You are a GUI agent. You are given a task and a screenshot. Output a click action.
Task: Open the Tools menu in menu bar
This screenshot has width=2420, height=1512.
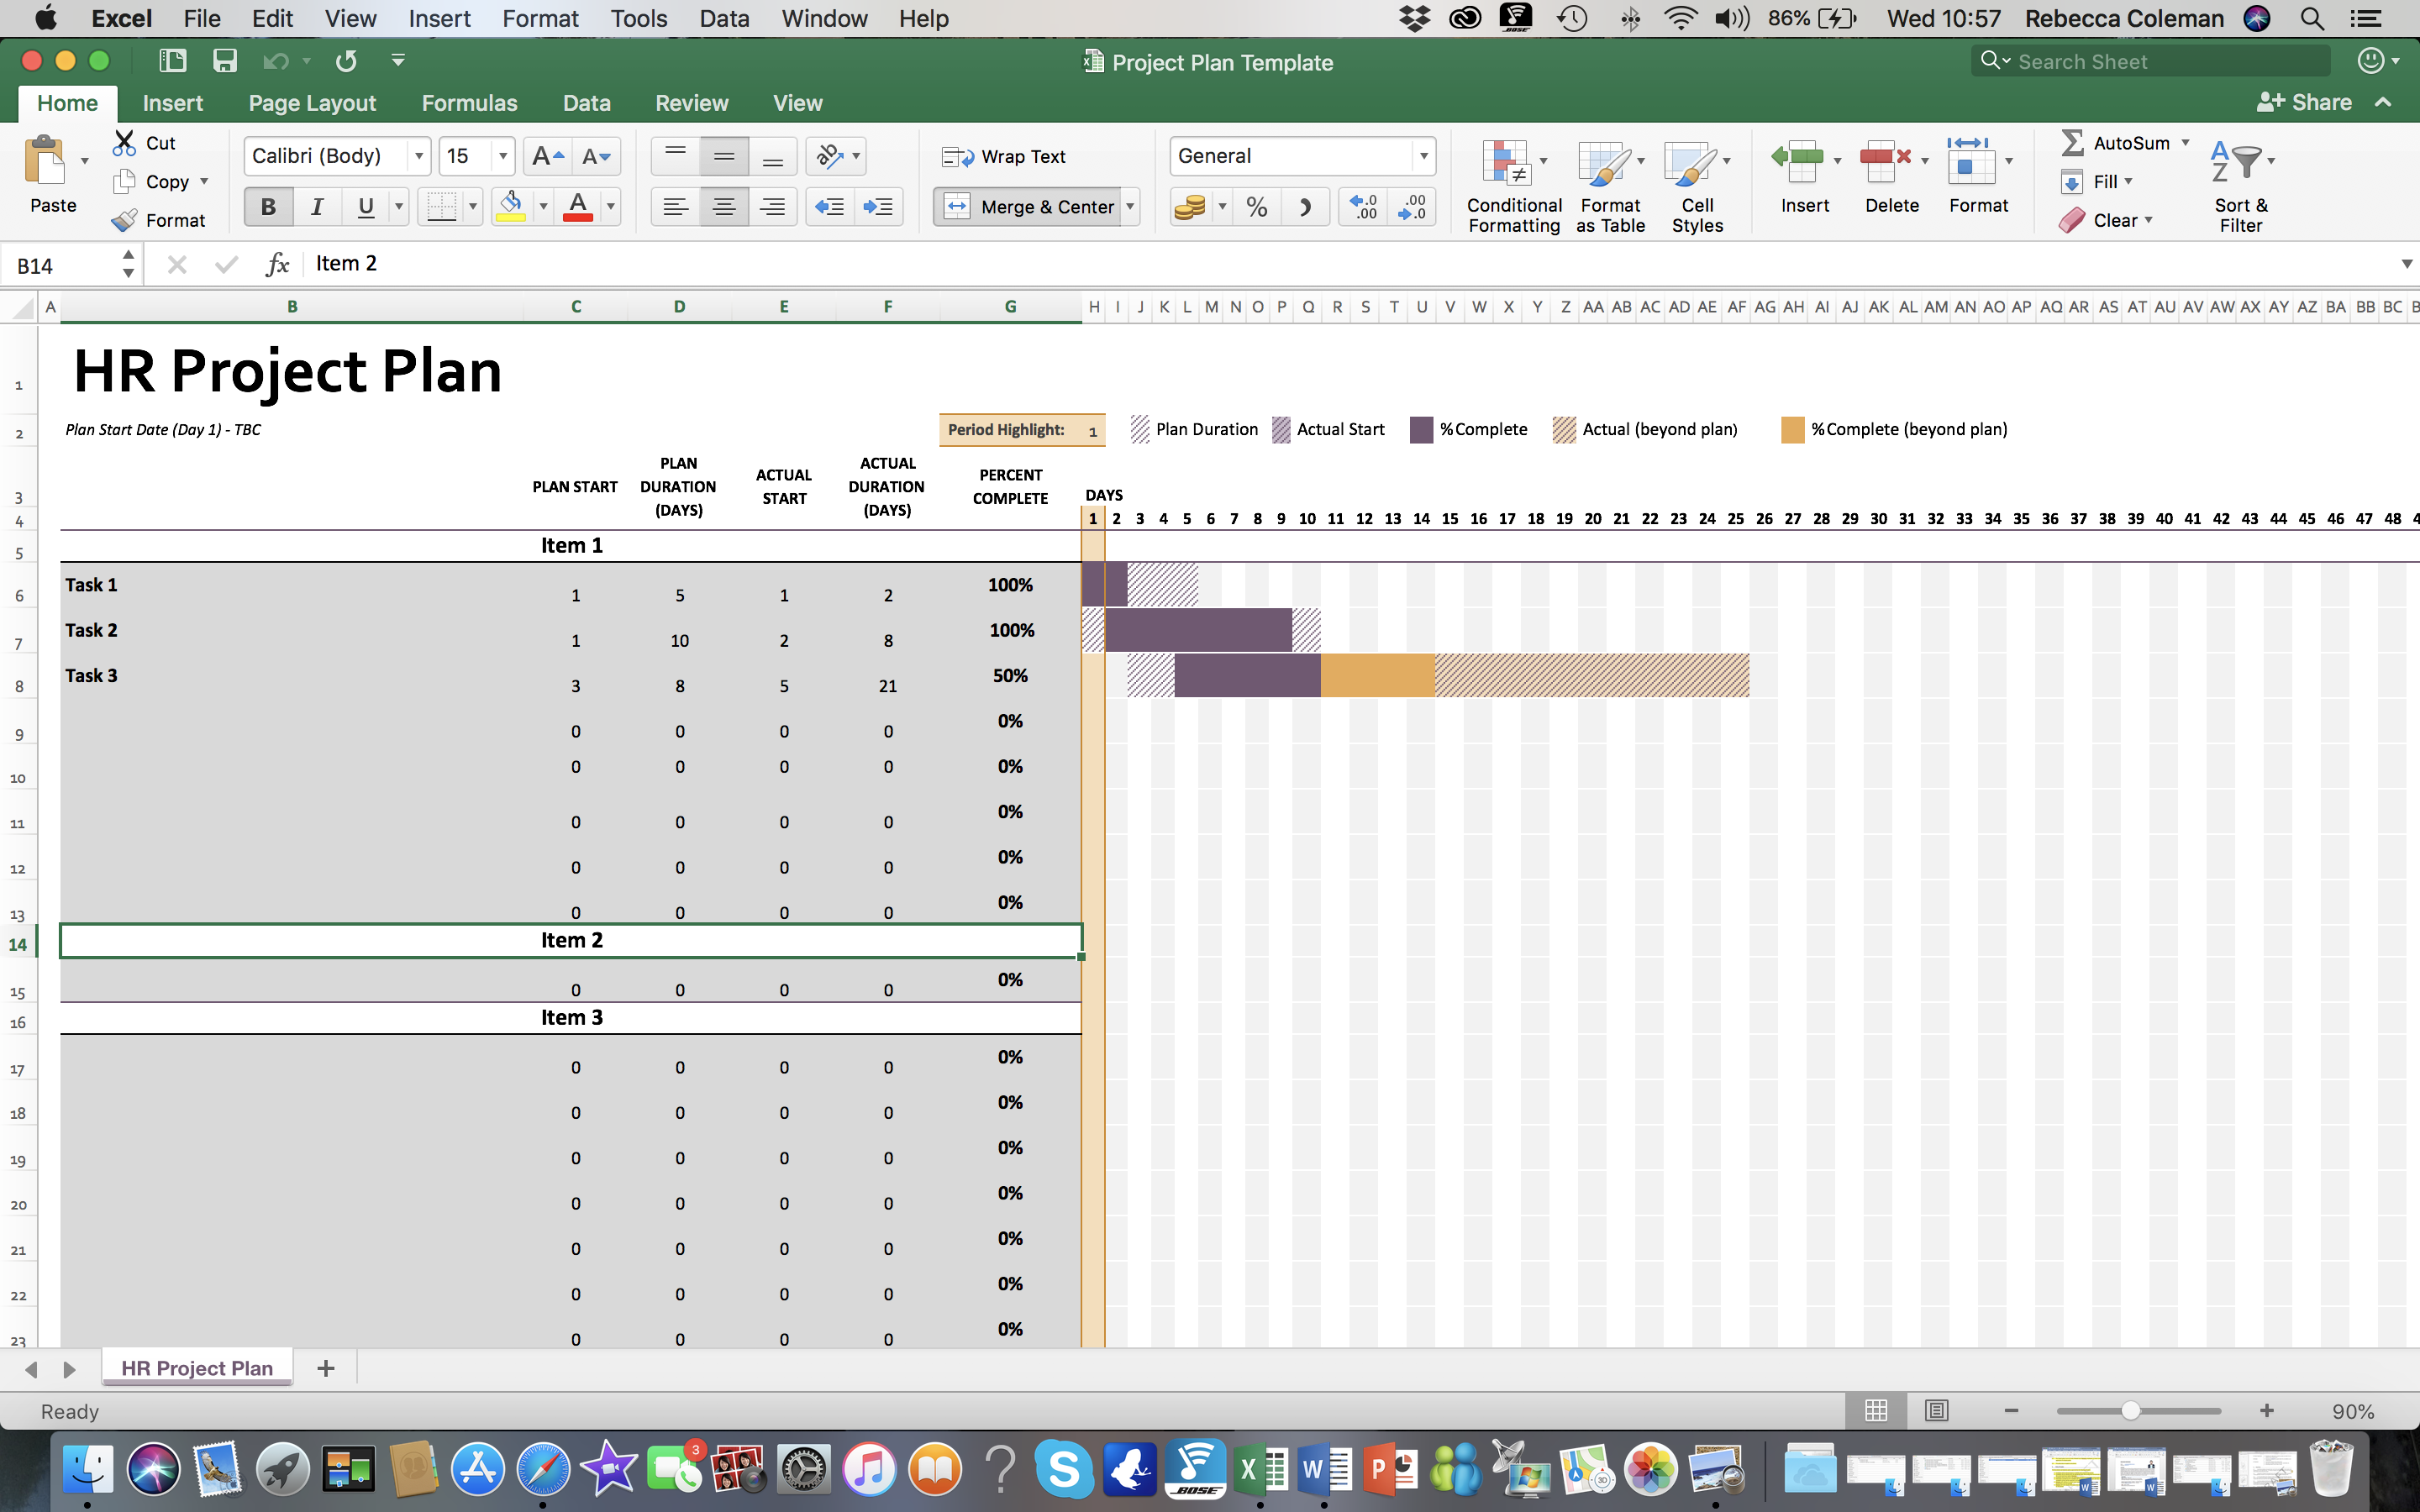(x=638, y=18)
